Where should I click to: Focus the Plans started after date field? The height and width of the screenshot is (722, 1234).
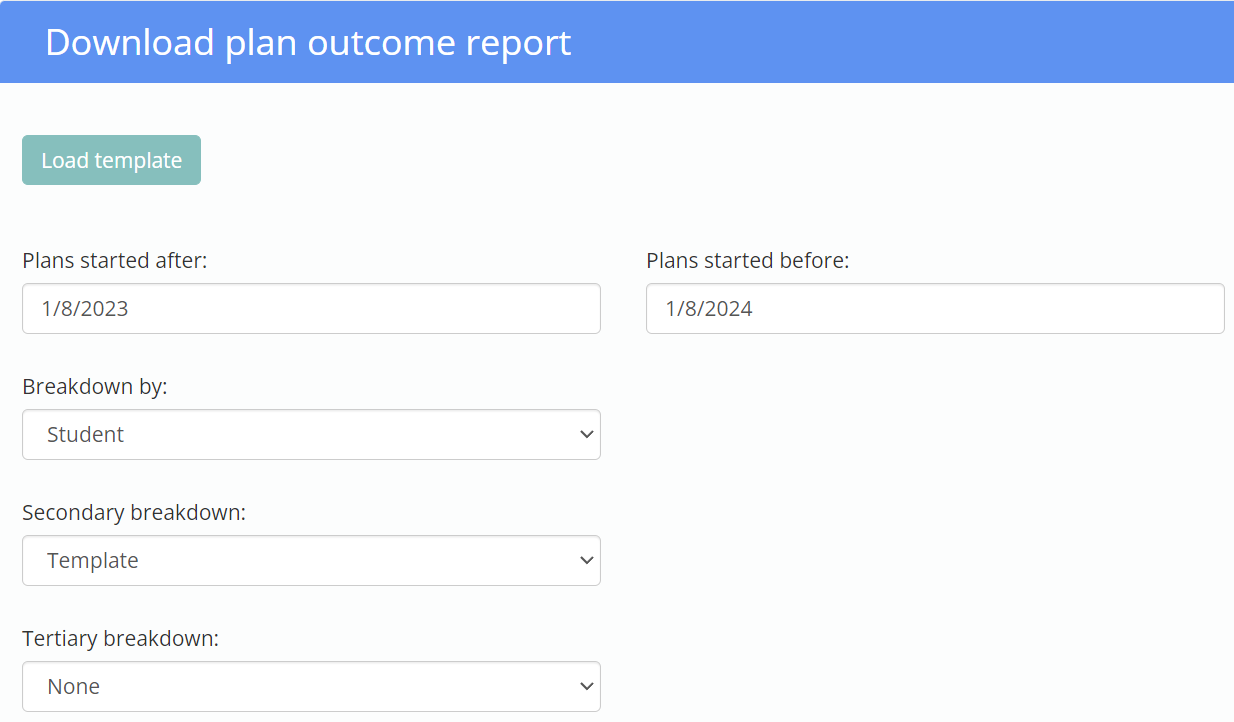[x=311, y=308]
